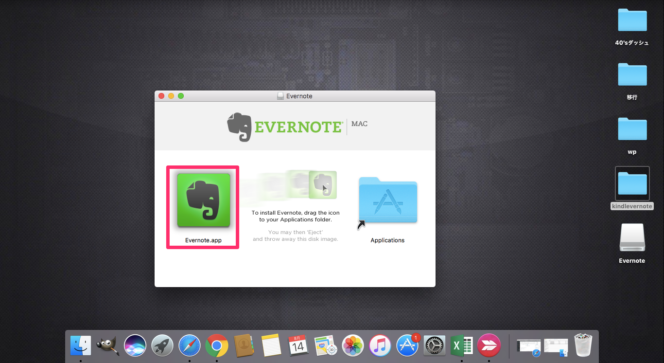Open App Store with update badge

point(407,345)
